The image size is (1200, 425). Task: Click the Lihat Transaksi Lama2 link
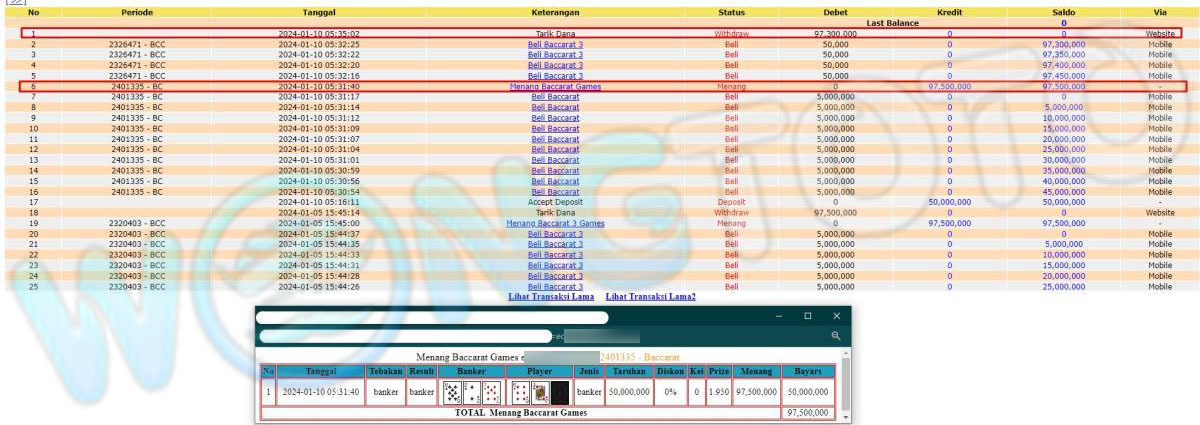[650, 297]
